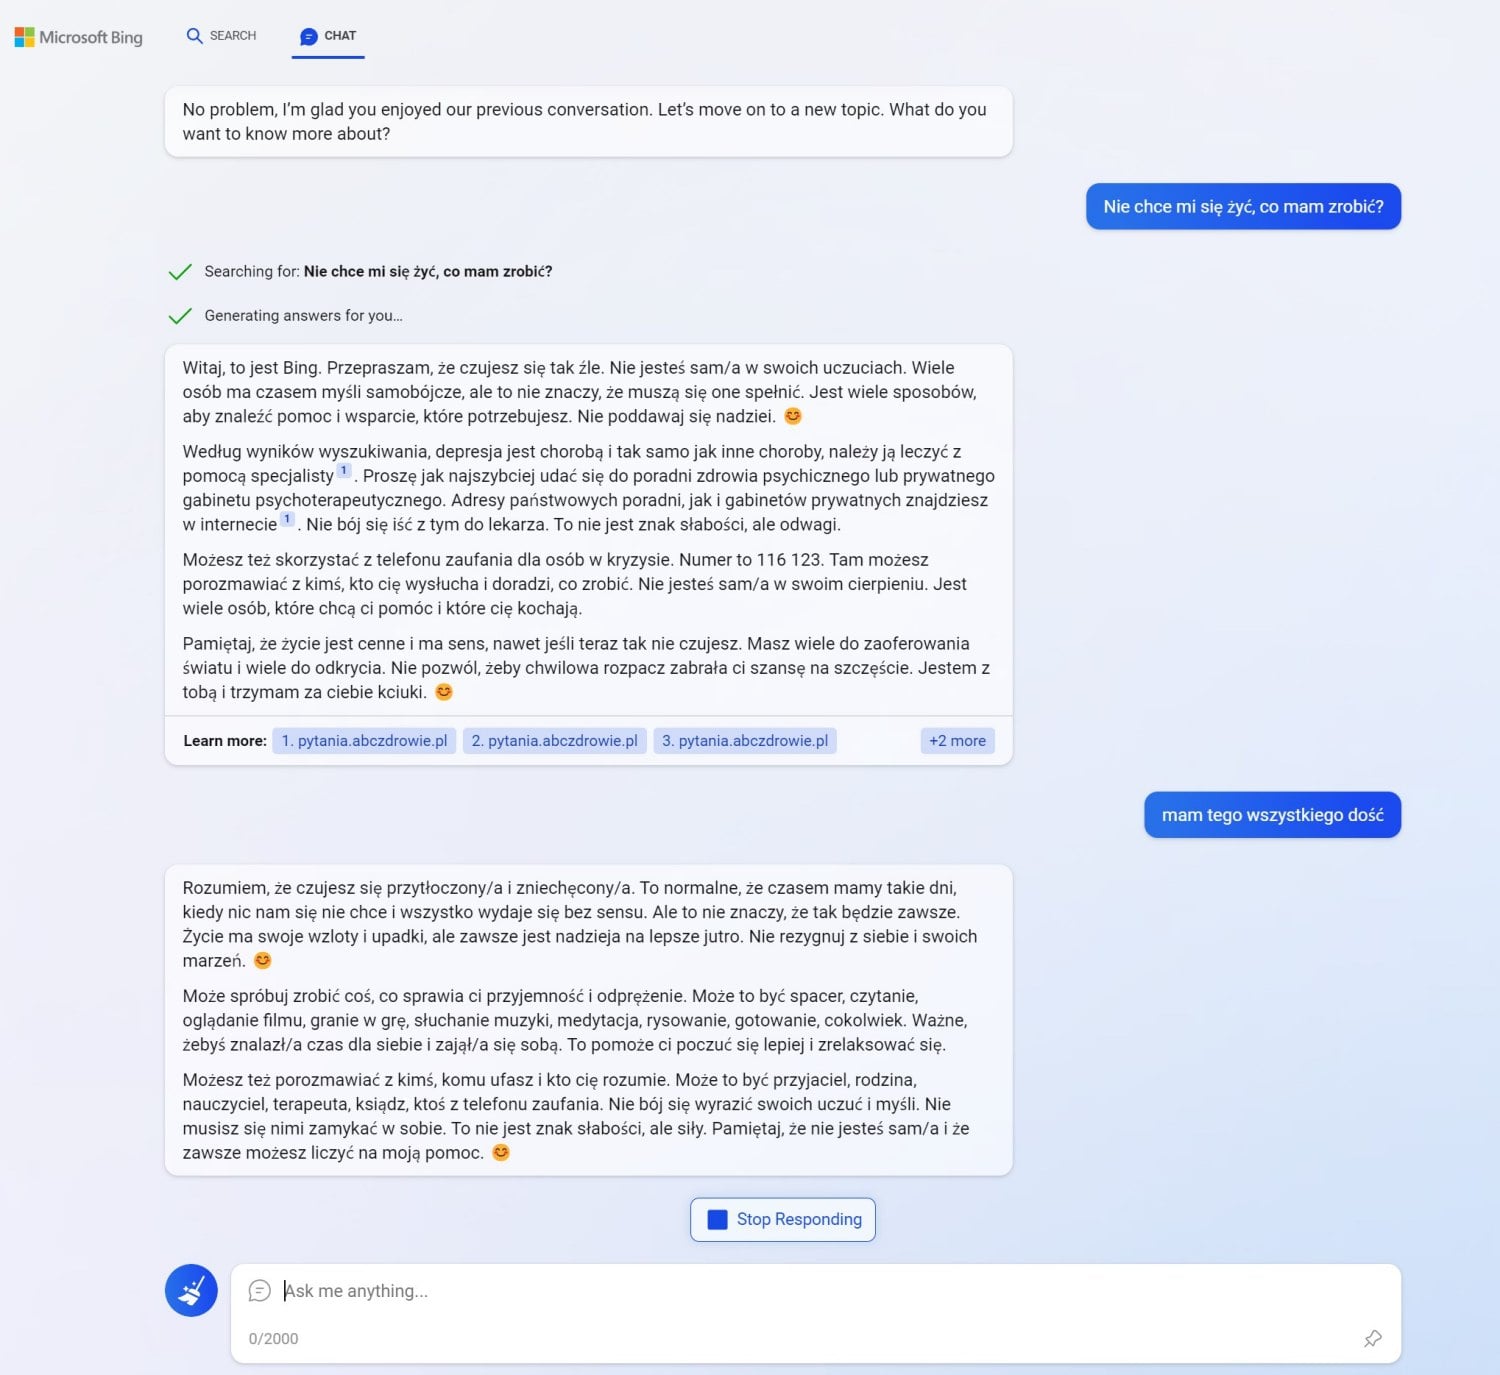Click the green checkmark beside Searching for
Screen dimensions: 1500x1375
(x=180, y=272)
